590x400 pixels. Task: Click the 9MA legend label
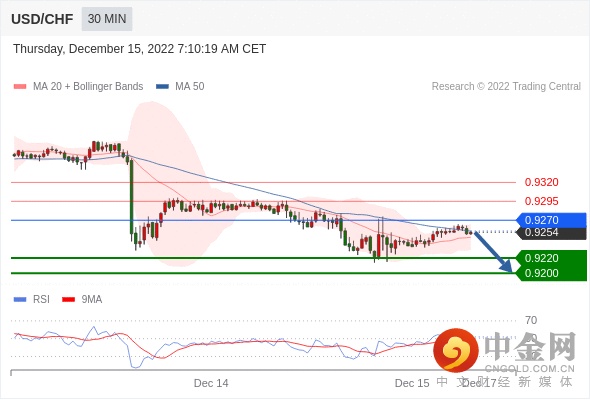[x=92, y=300]
